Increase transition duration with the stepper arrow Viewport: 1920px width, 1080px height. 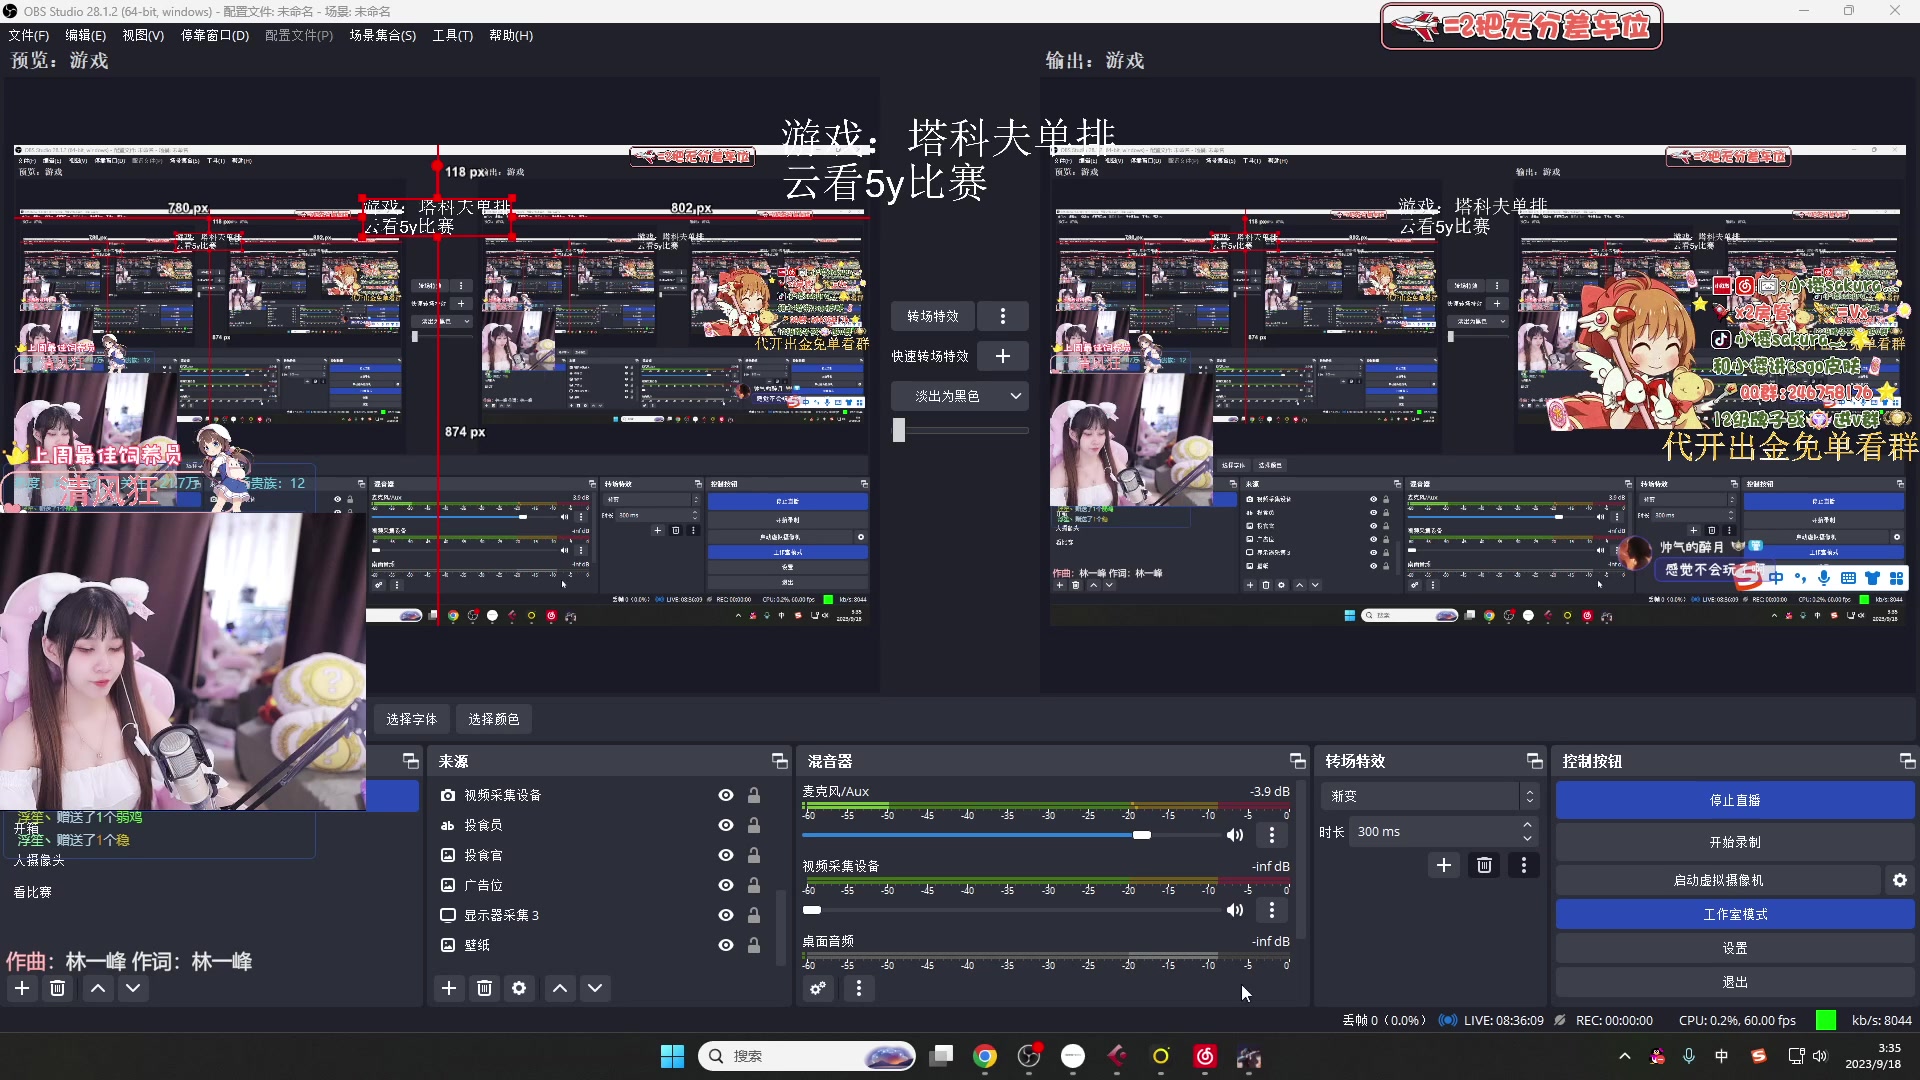tap(1527, 825)
